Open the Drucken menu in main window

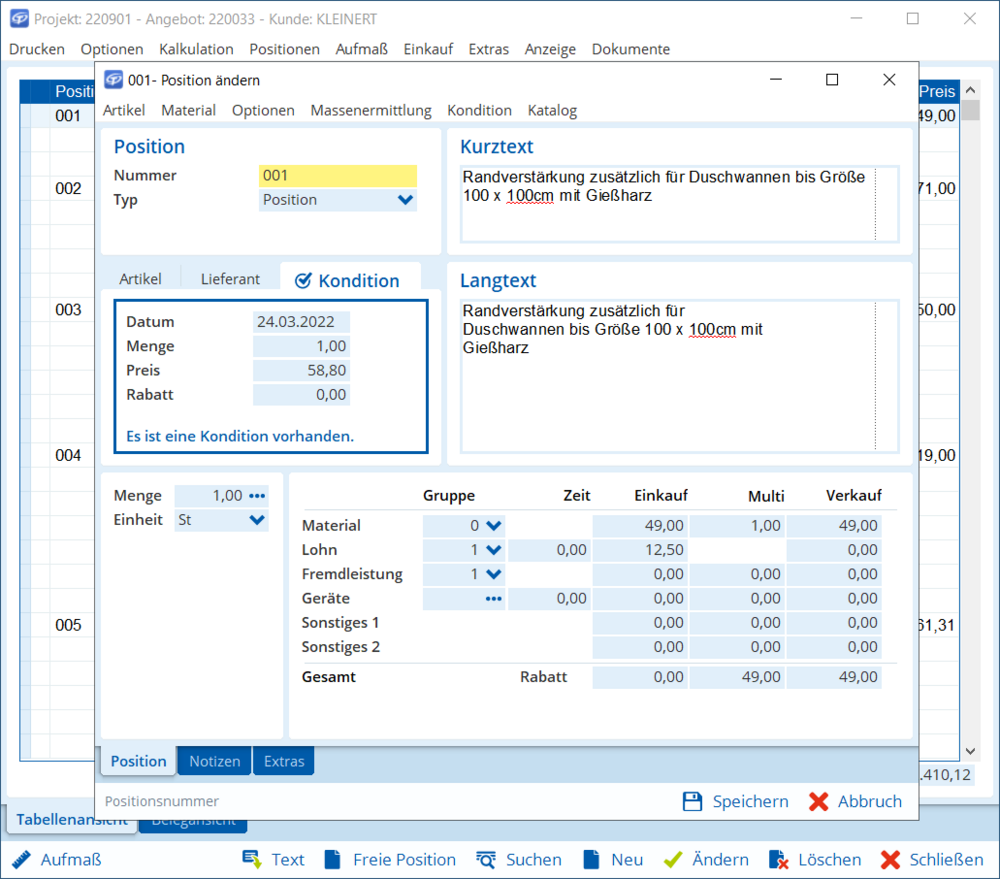[x=37, y=49]
